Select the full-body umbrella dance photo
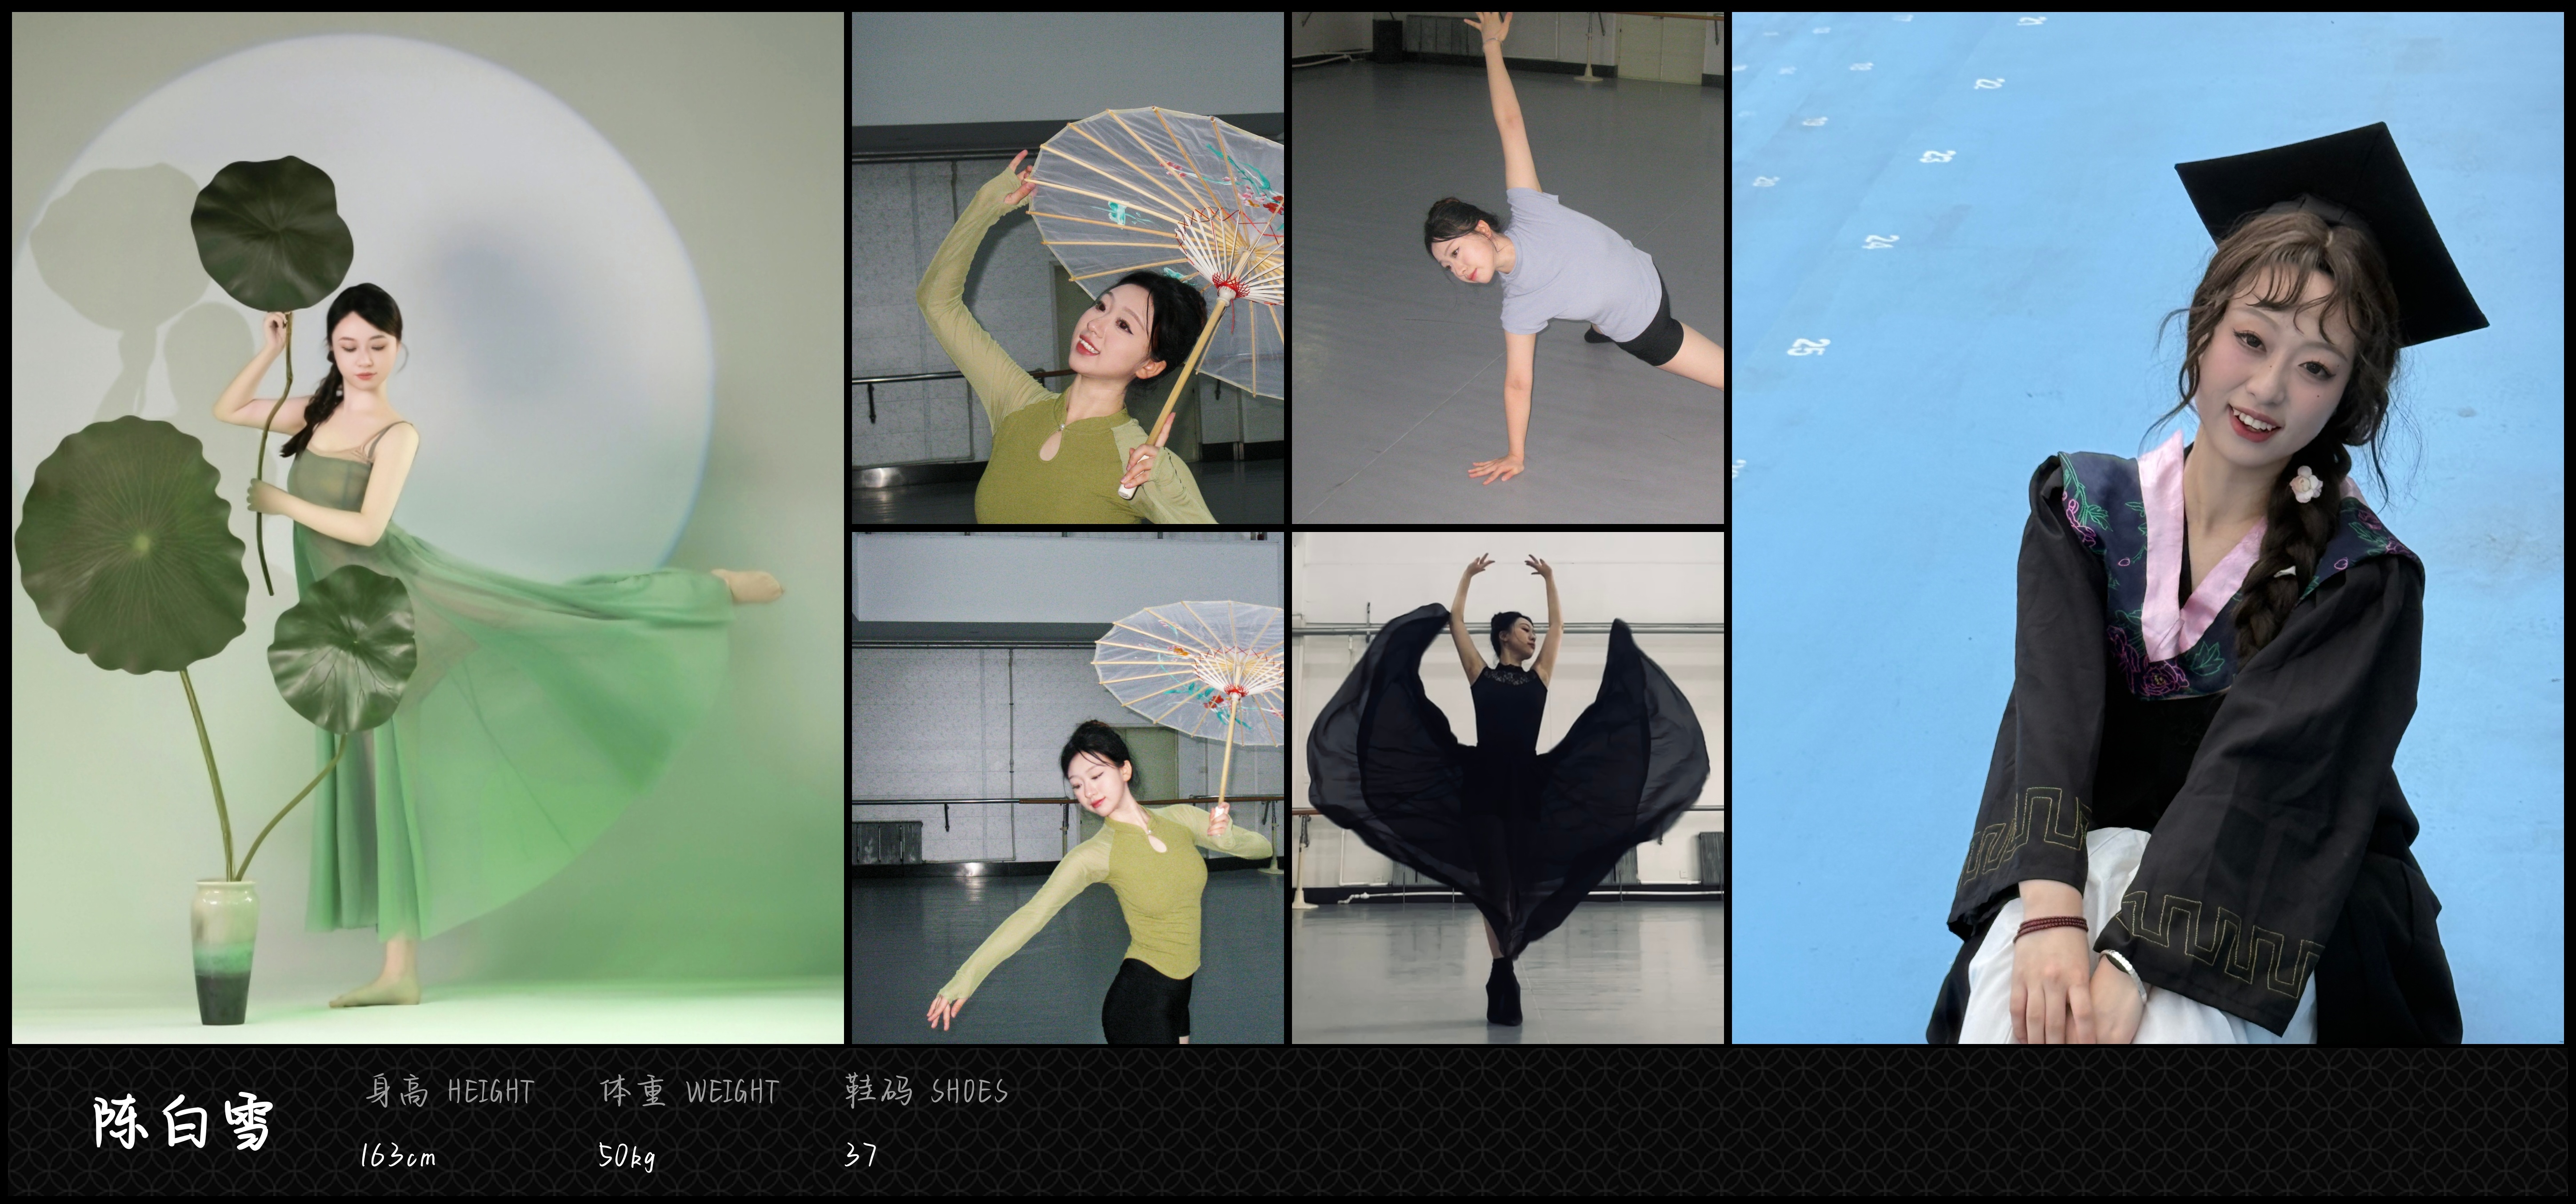The width and height of the screenshot is (2576, 1204). point(1068,788)
